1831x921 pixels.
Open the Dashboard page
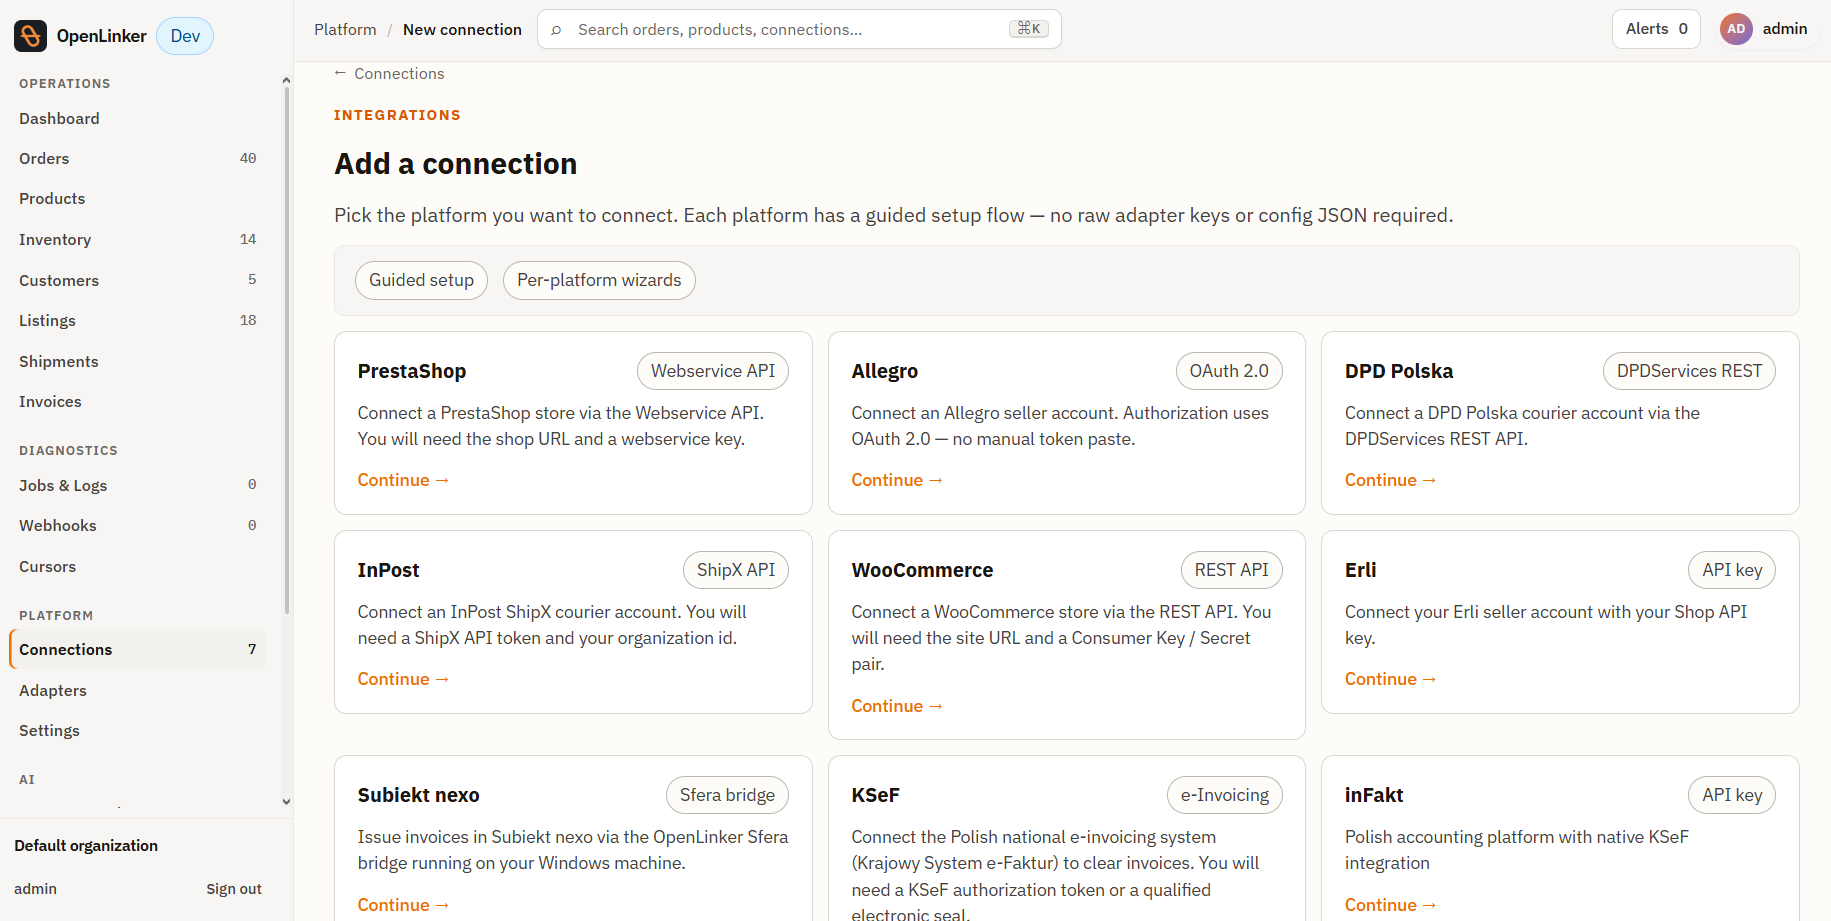click(x=138, y=118)
